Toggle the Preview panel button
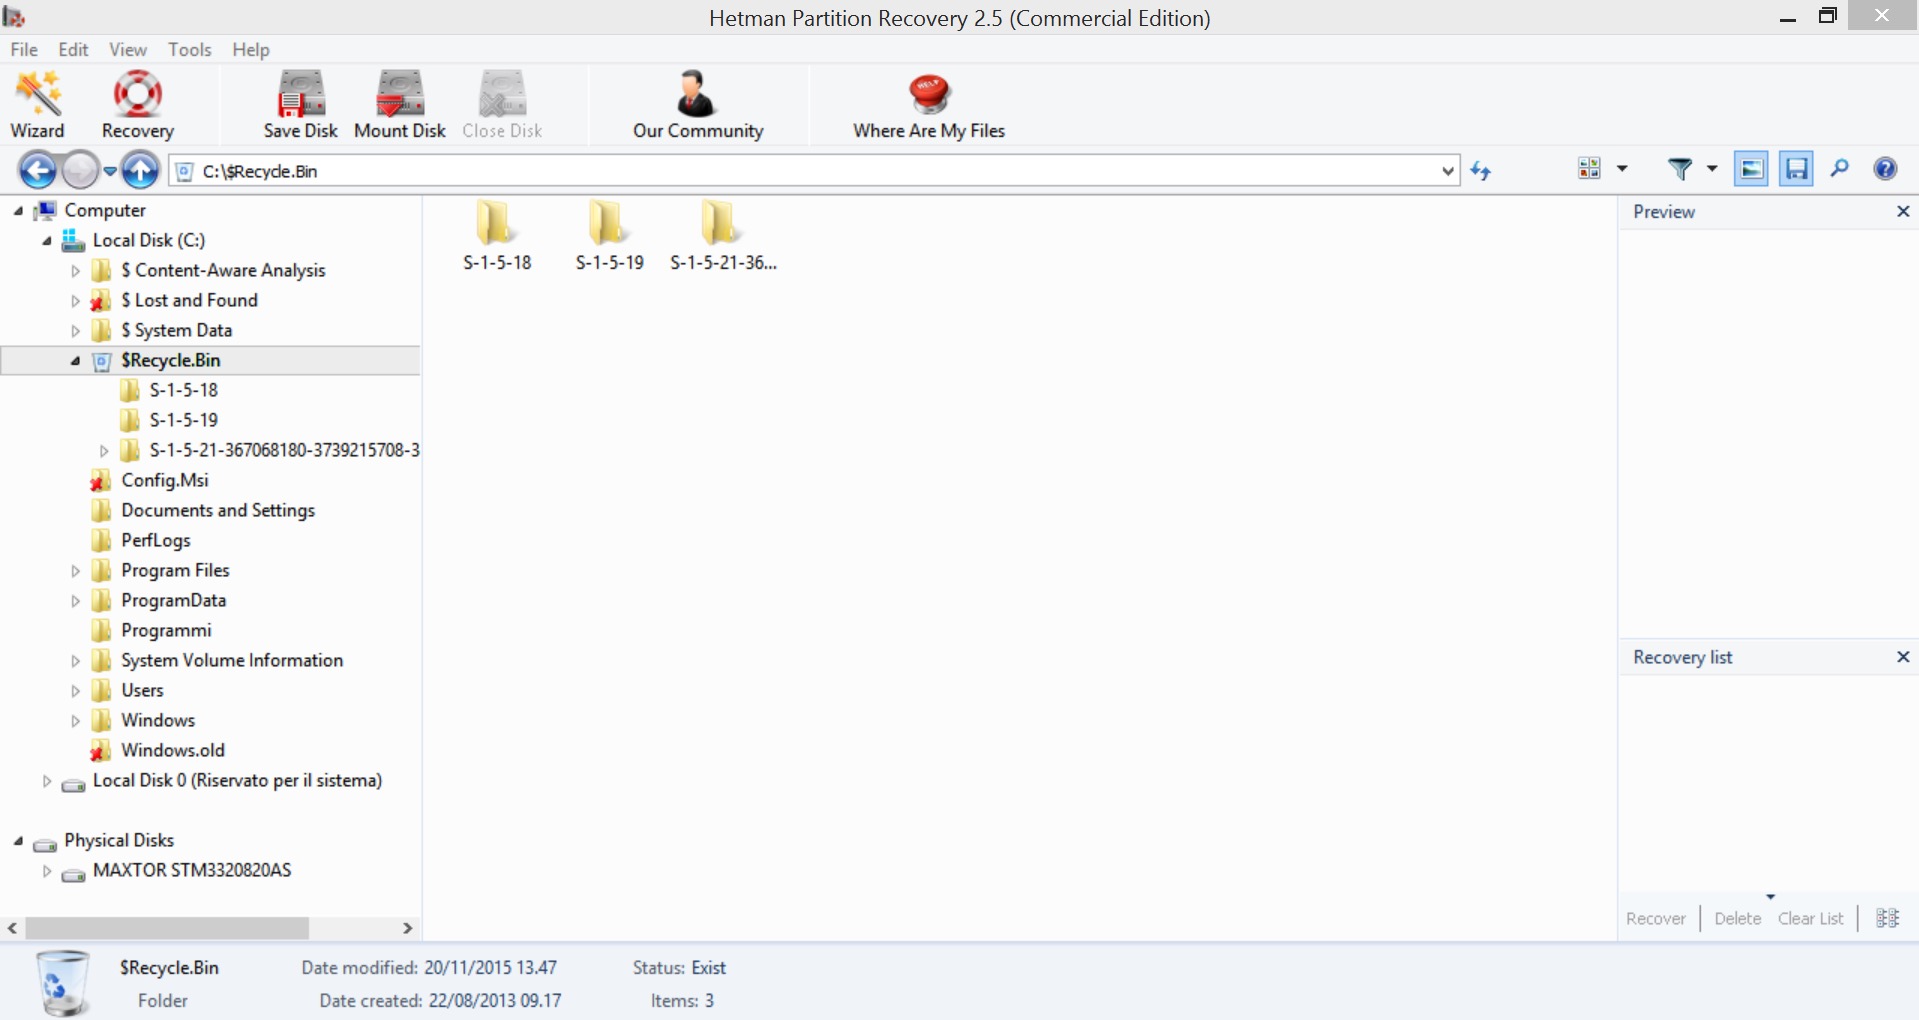The height and width of the screenshot is (1020, 1919). click(x=1751, y=169)
